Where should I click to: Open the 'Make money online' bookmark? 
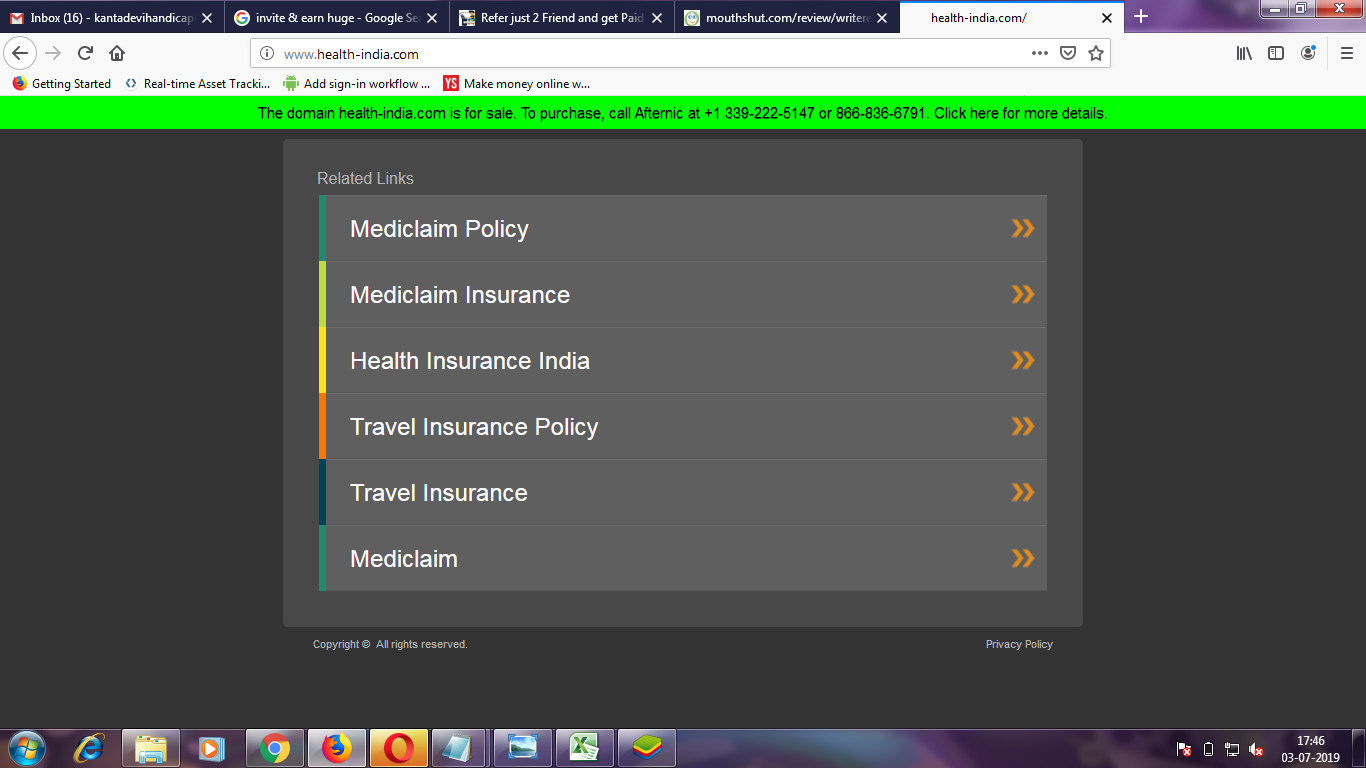coord(516,84)
